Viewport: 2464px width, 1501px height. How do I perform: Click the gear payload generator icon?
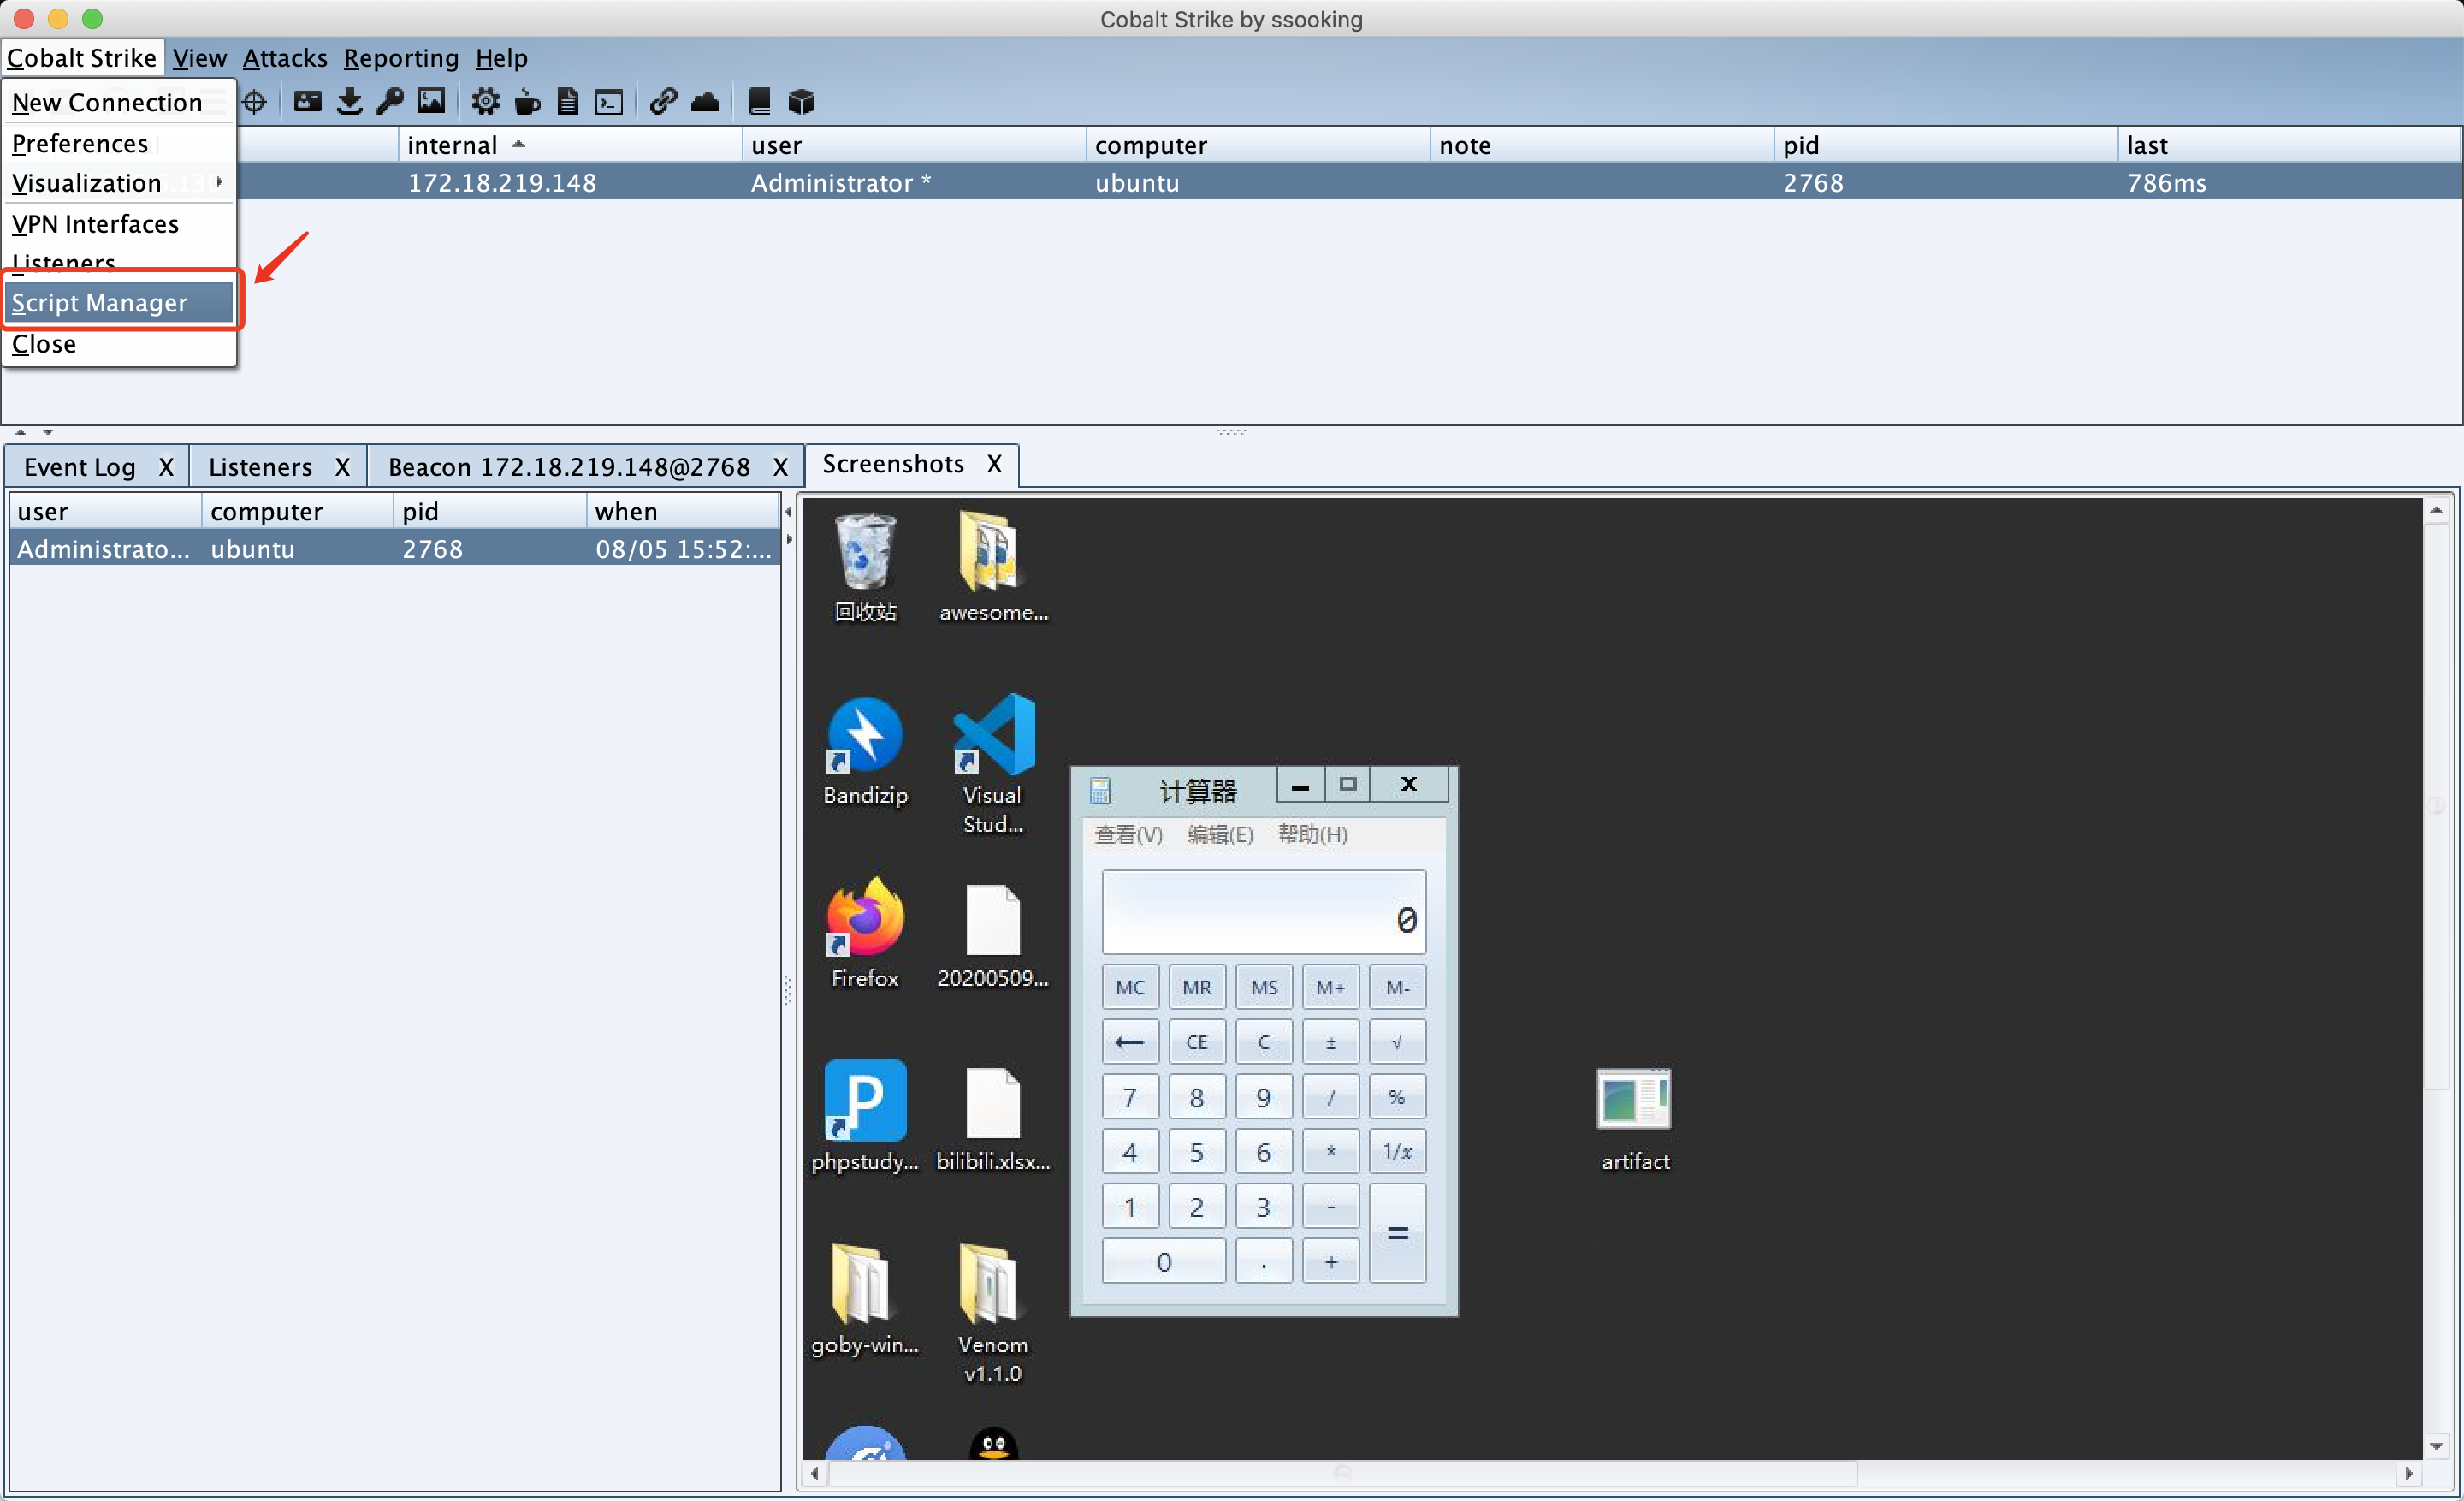(x=486, y=101)
